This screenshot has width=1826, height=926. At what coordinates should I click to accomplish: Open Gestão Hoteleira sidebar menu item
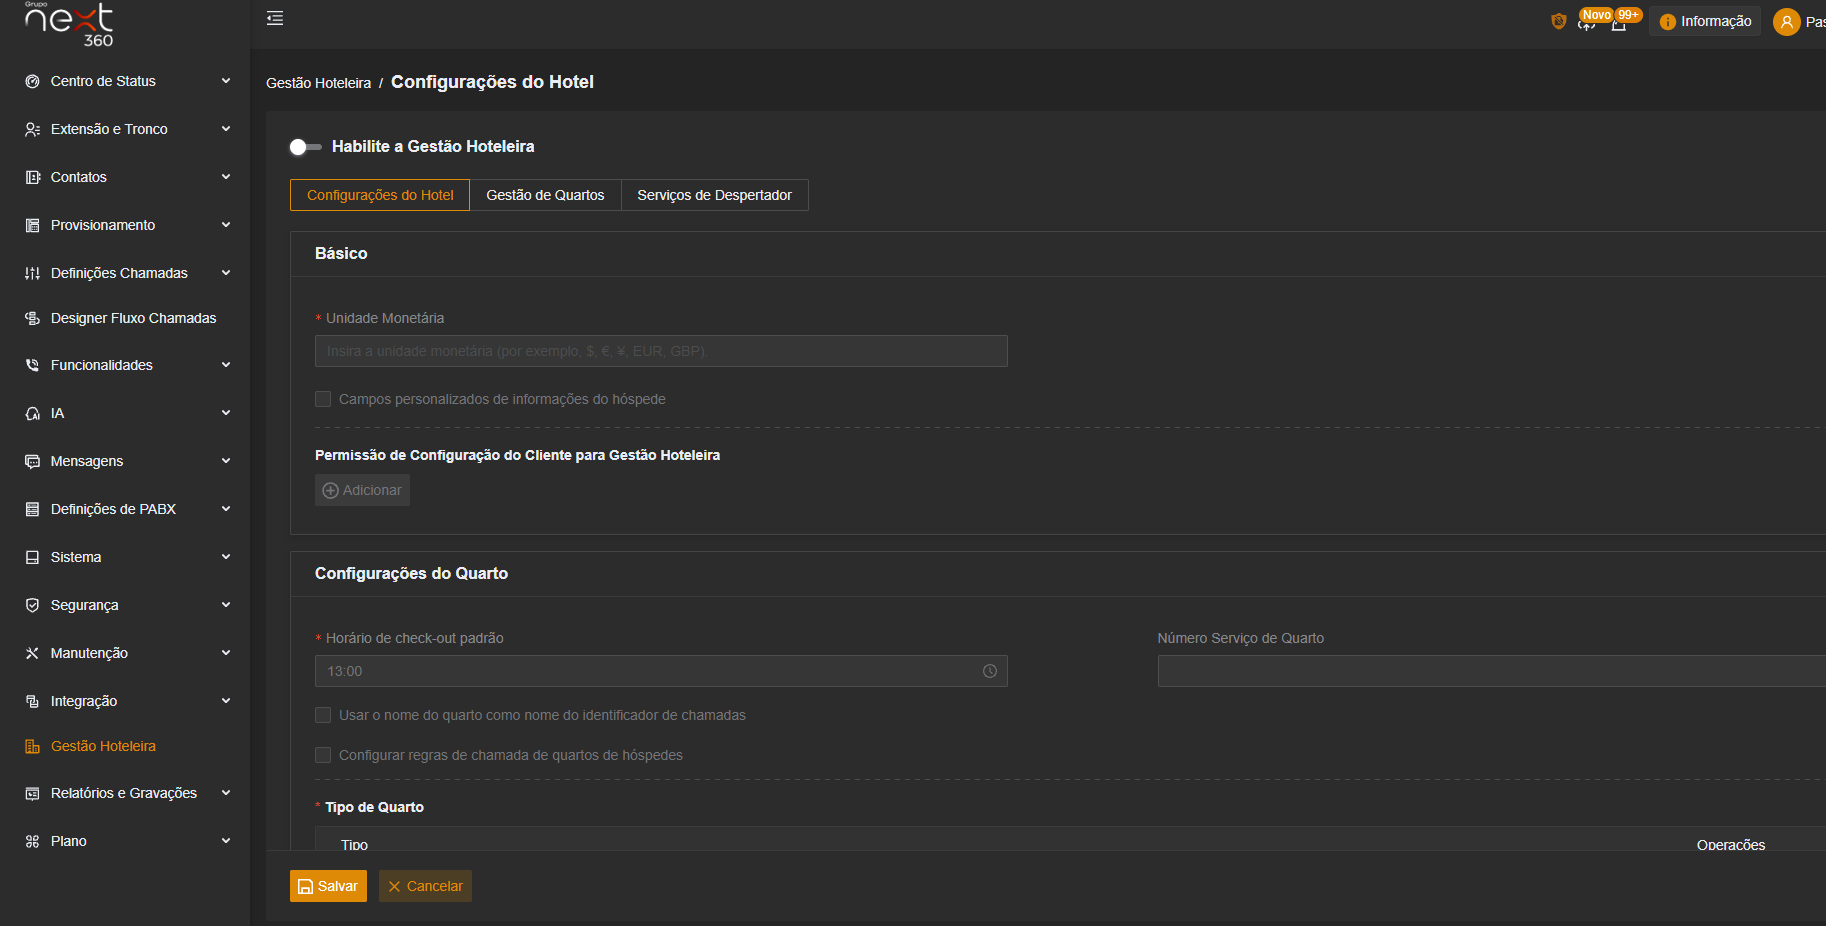(x=125, y=746)
